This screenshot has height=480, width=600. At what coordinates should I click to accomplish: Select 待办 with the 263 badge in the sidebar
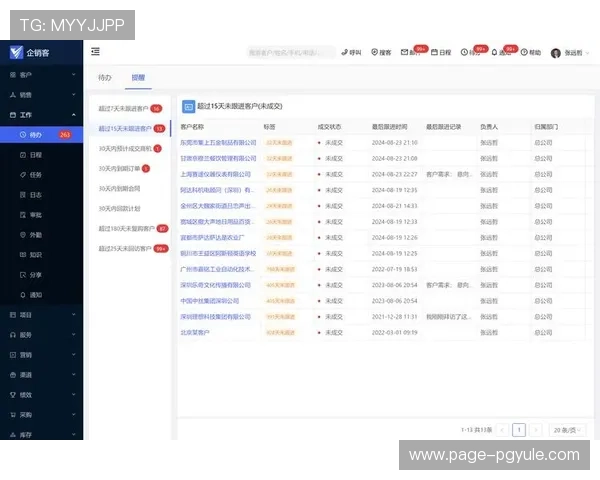[x=42, y=135]
